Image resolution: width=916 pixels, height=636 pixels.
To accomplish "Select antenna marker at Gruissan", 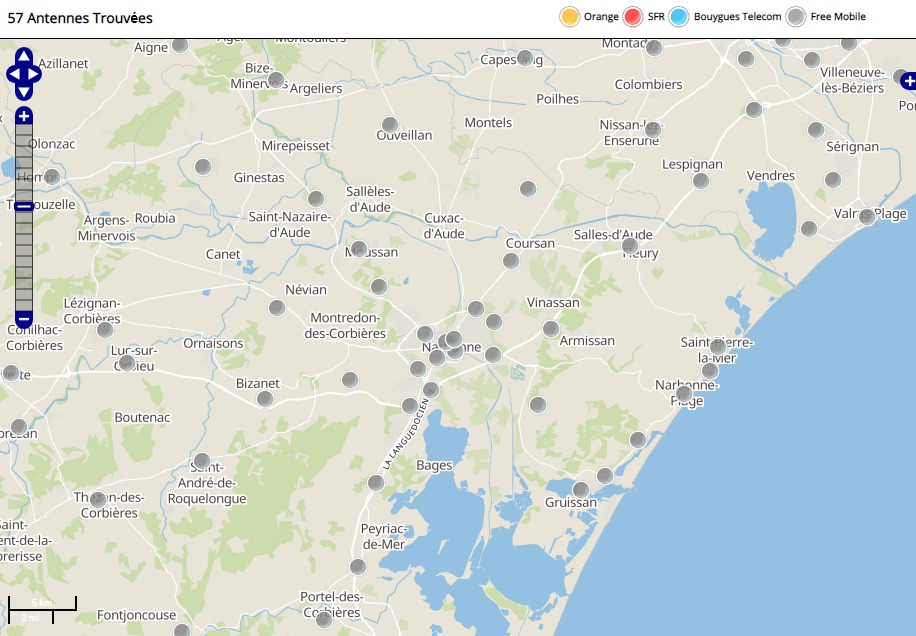I will [x=581, y=489].
